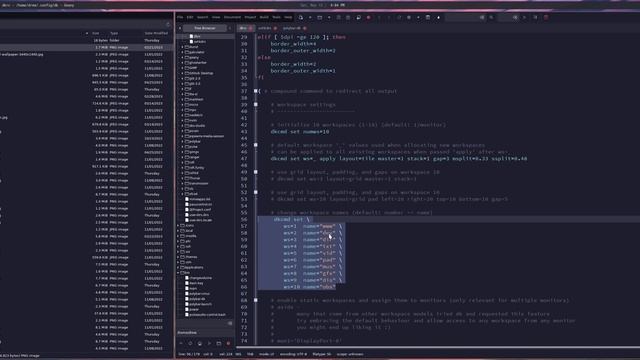Viewport: 640px width, 360px height.
Task: Sort file manager by Size column
Action: click(x=96, y=33)
